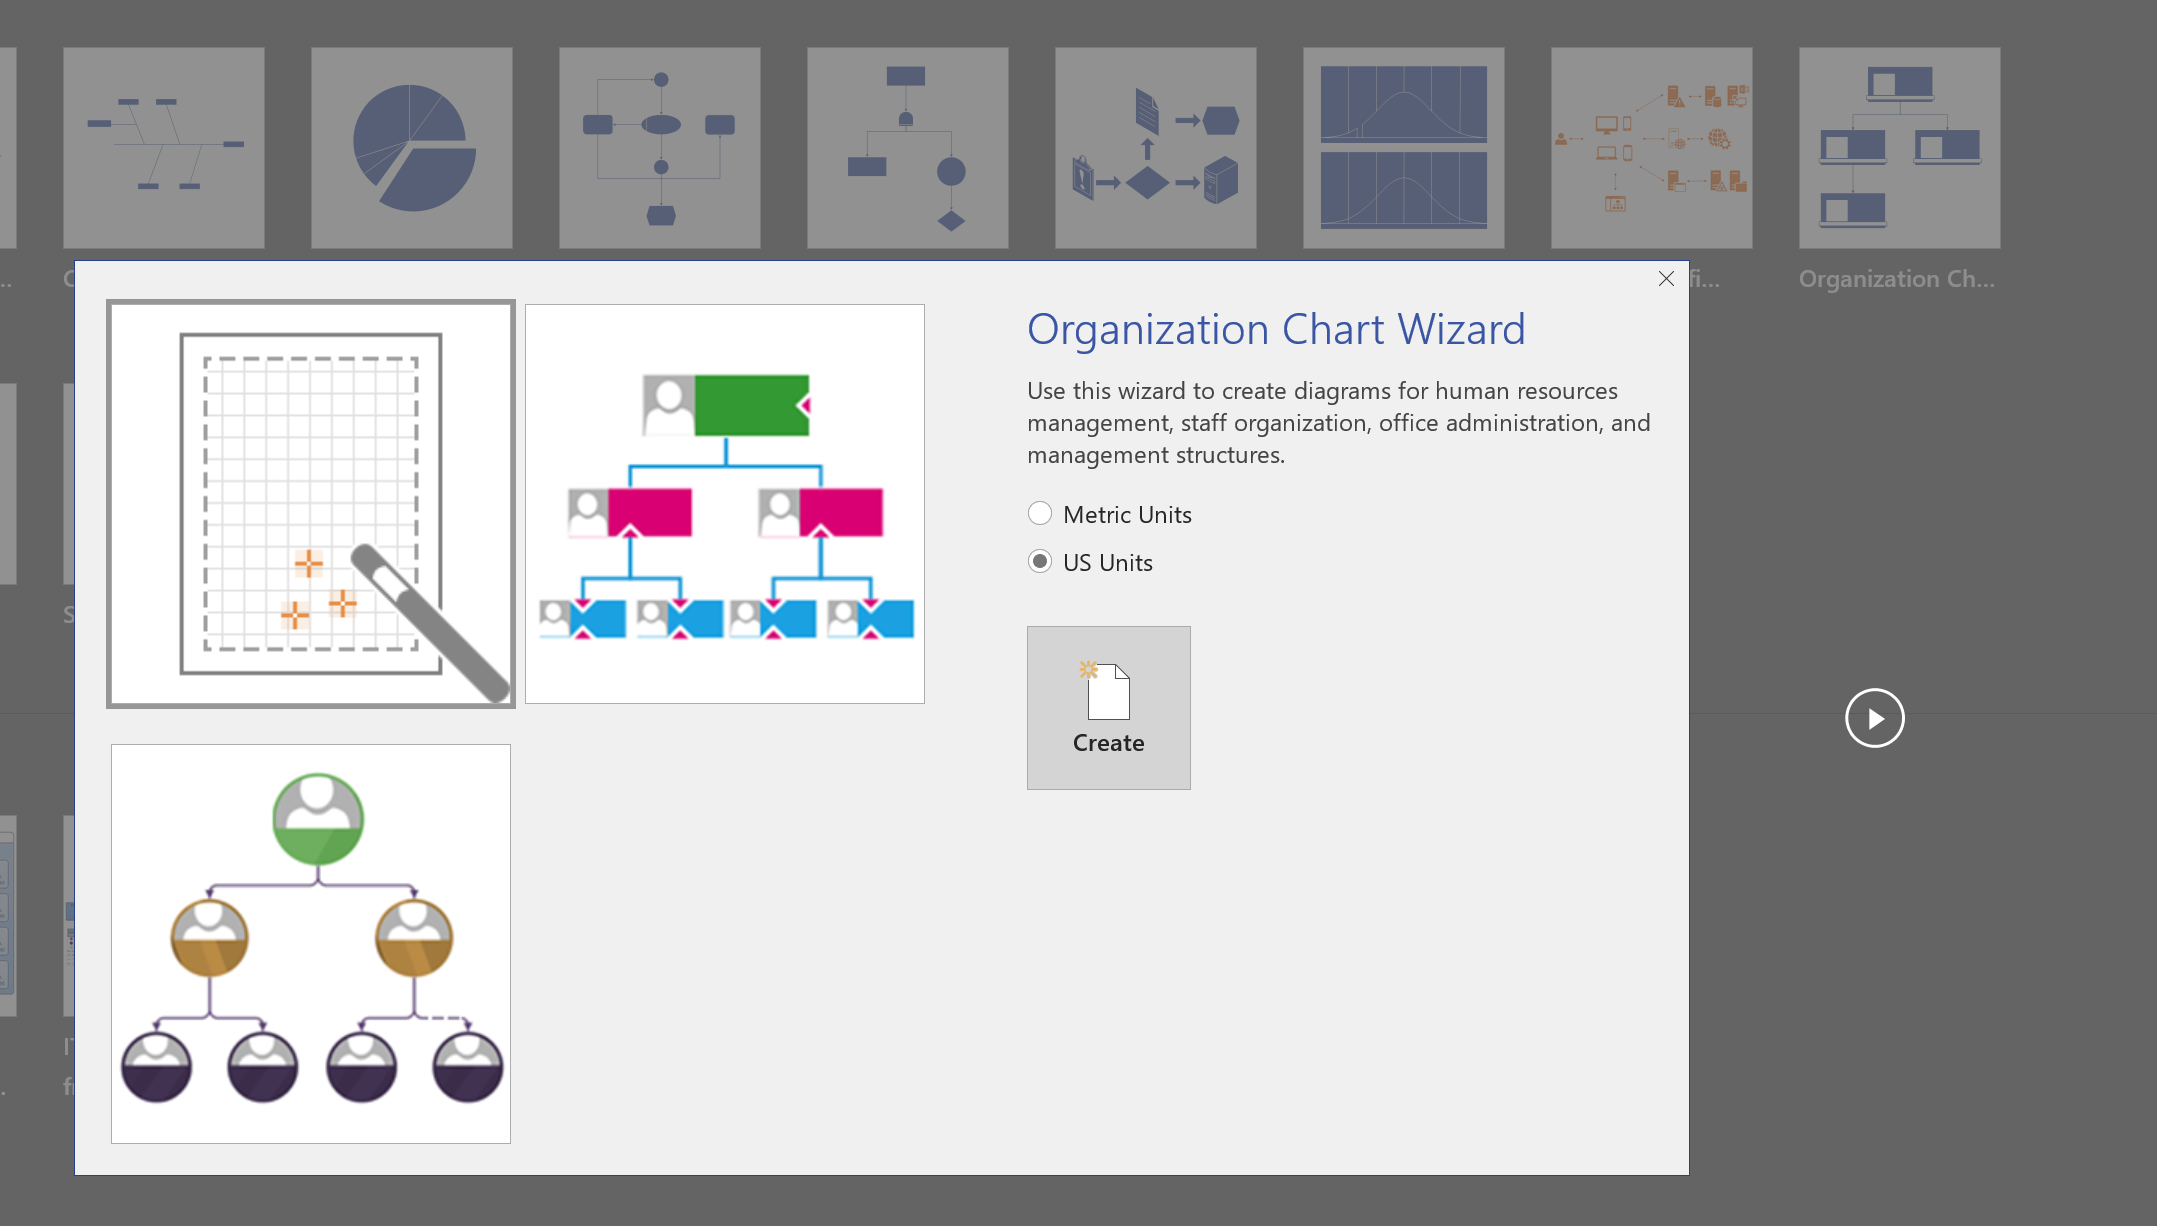Enable the US Units radio button
The width and height of the screenshot is (2157, 1226).
tap(1039, 563)
